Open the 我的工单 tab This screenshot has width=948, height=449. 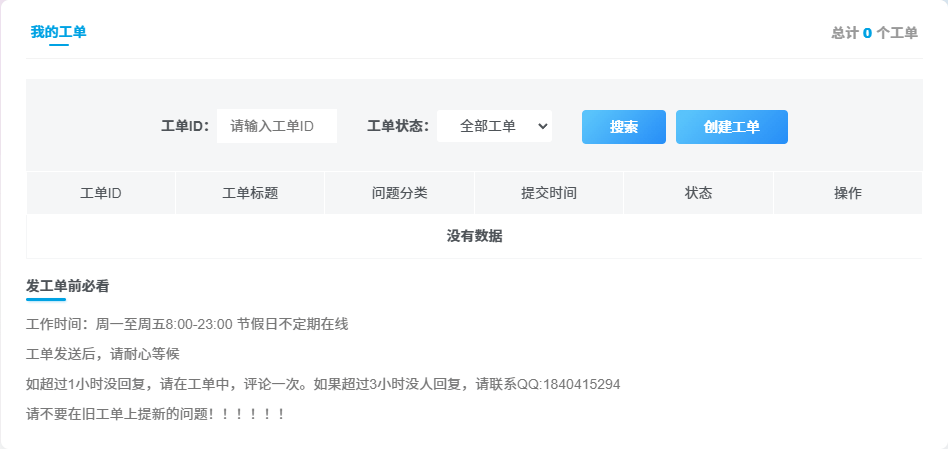coord(58,32)
